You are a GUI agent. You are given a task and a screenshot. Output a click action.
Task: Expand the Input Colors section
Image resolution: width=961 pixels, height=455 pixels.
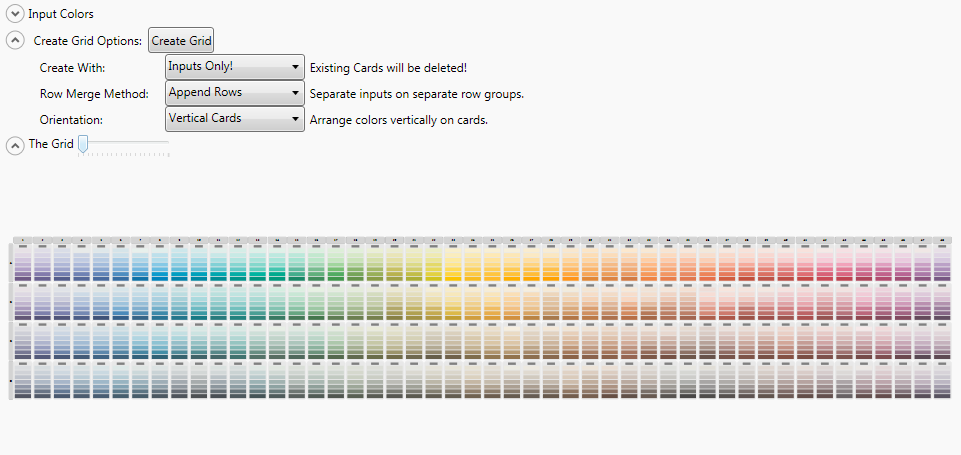[x=15, y=13]
